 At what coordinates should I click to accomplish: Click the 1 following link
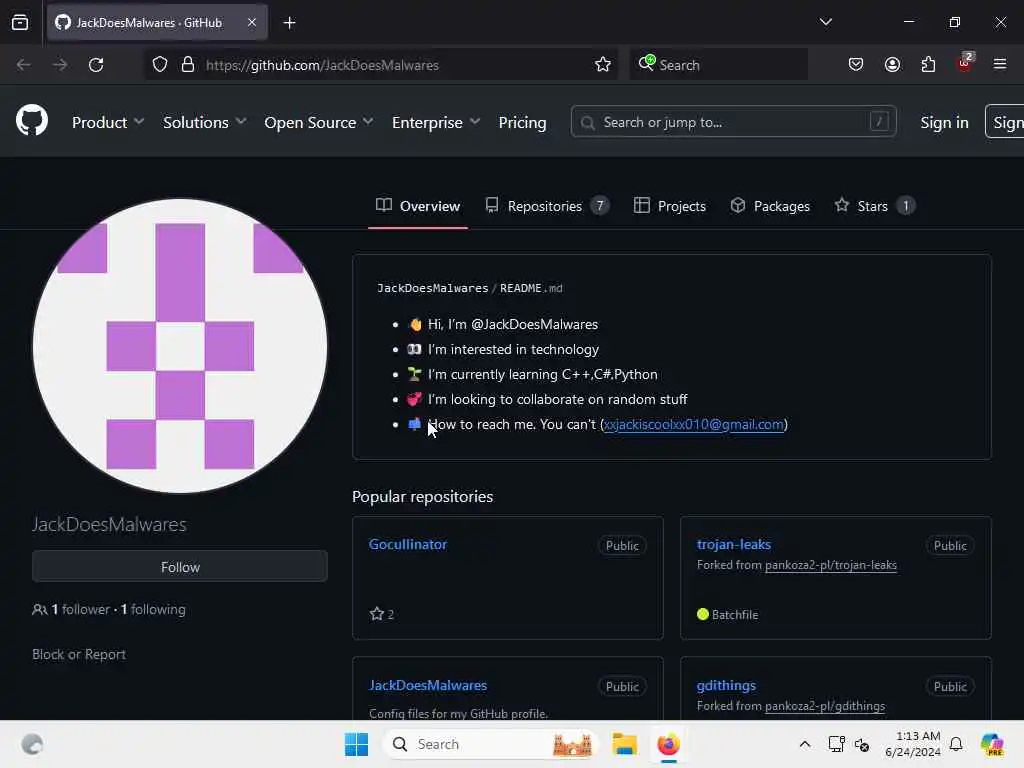(x=153, y=609)
